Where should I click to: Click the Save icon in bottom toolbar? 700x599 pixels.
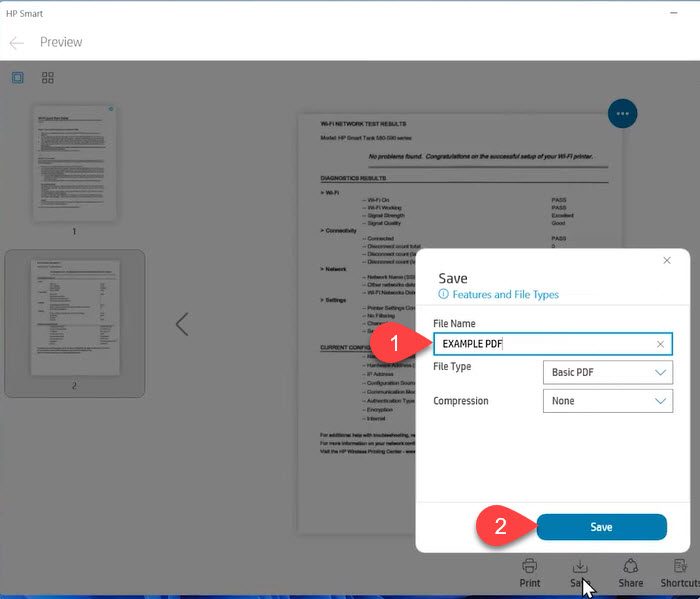click(x=579, y=571)
